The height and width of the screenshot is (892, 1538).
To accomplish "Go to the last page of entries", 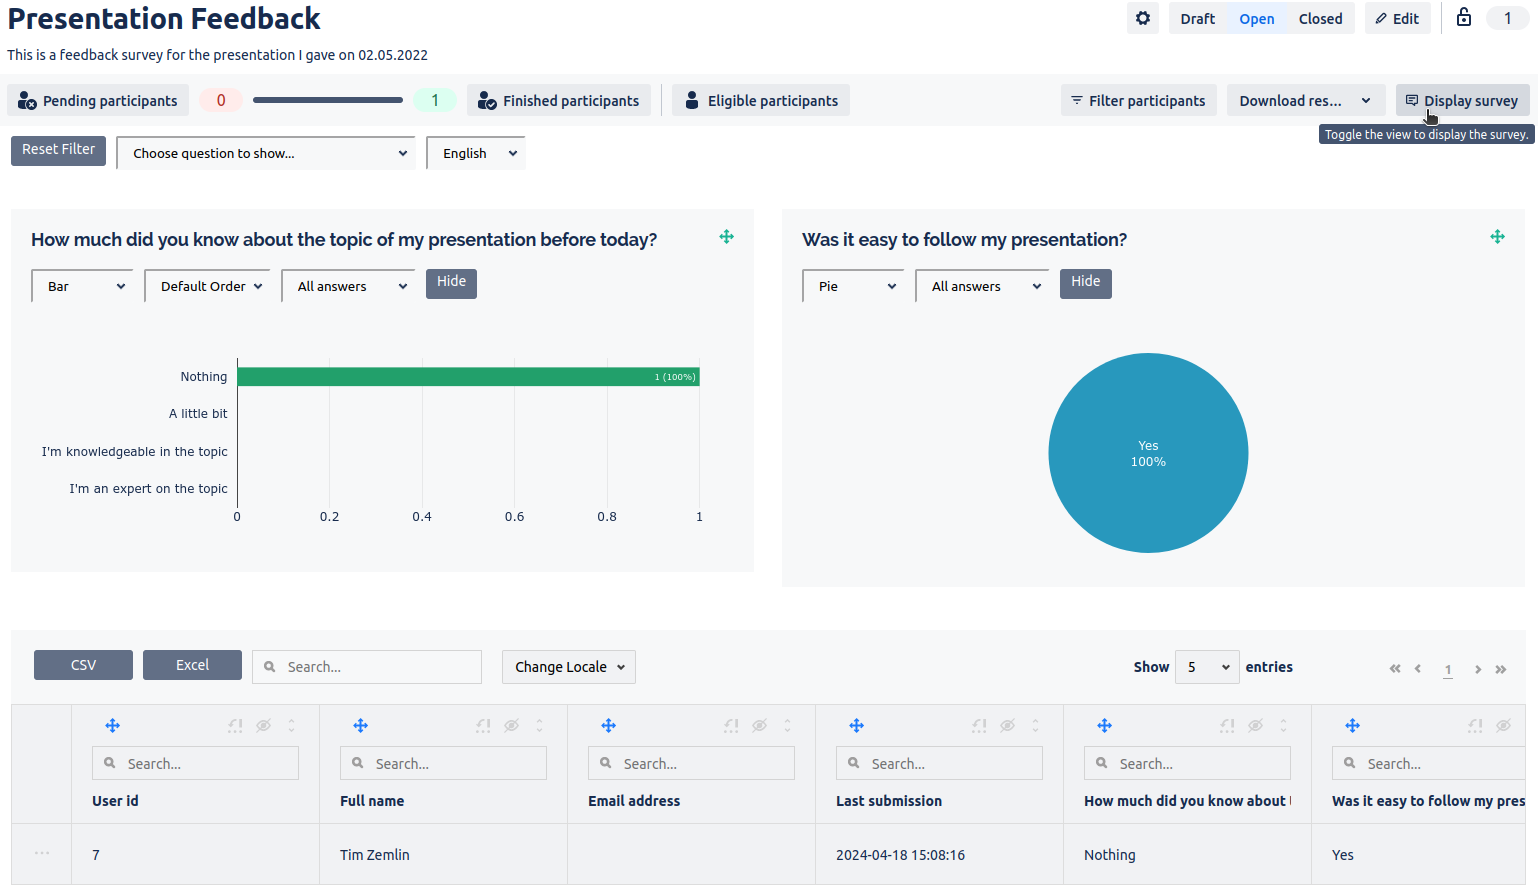I will point(1500,669).
